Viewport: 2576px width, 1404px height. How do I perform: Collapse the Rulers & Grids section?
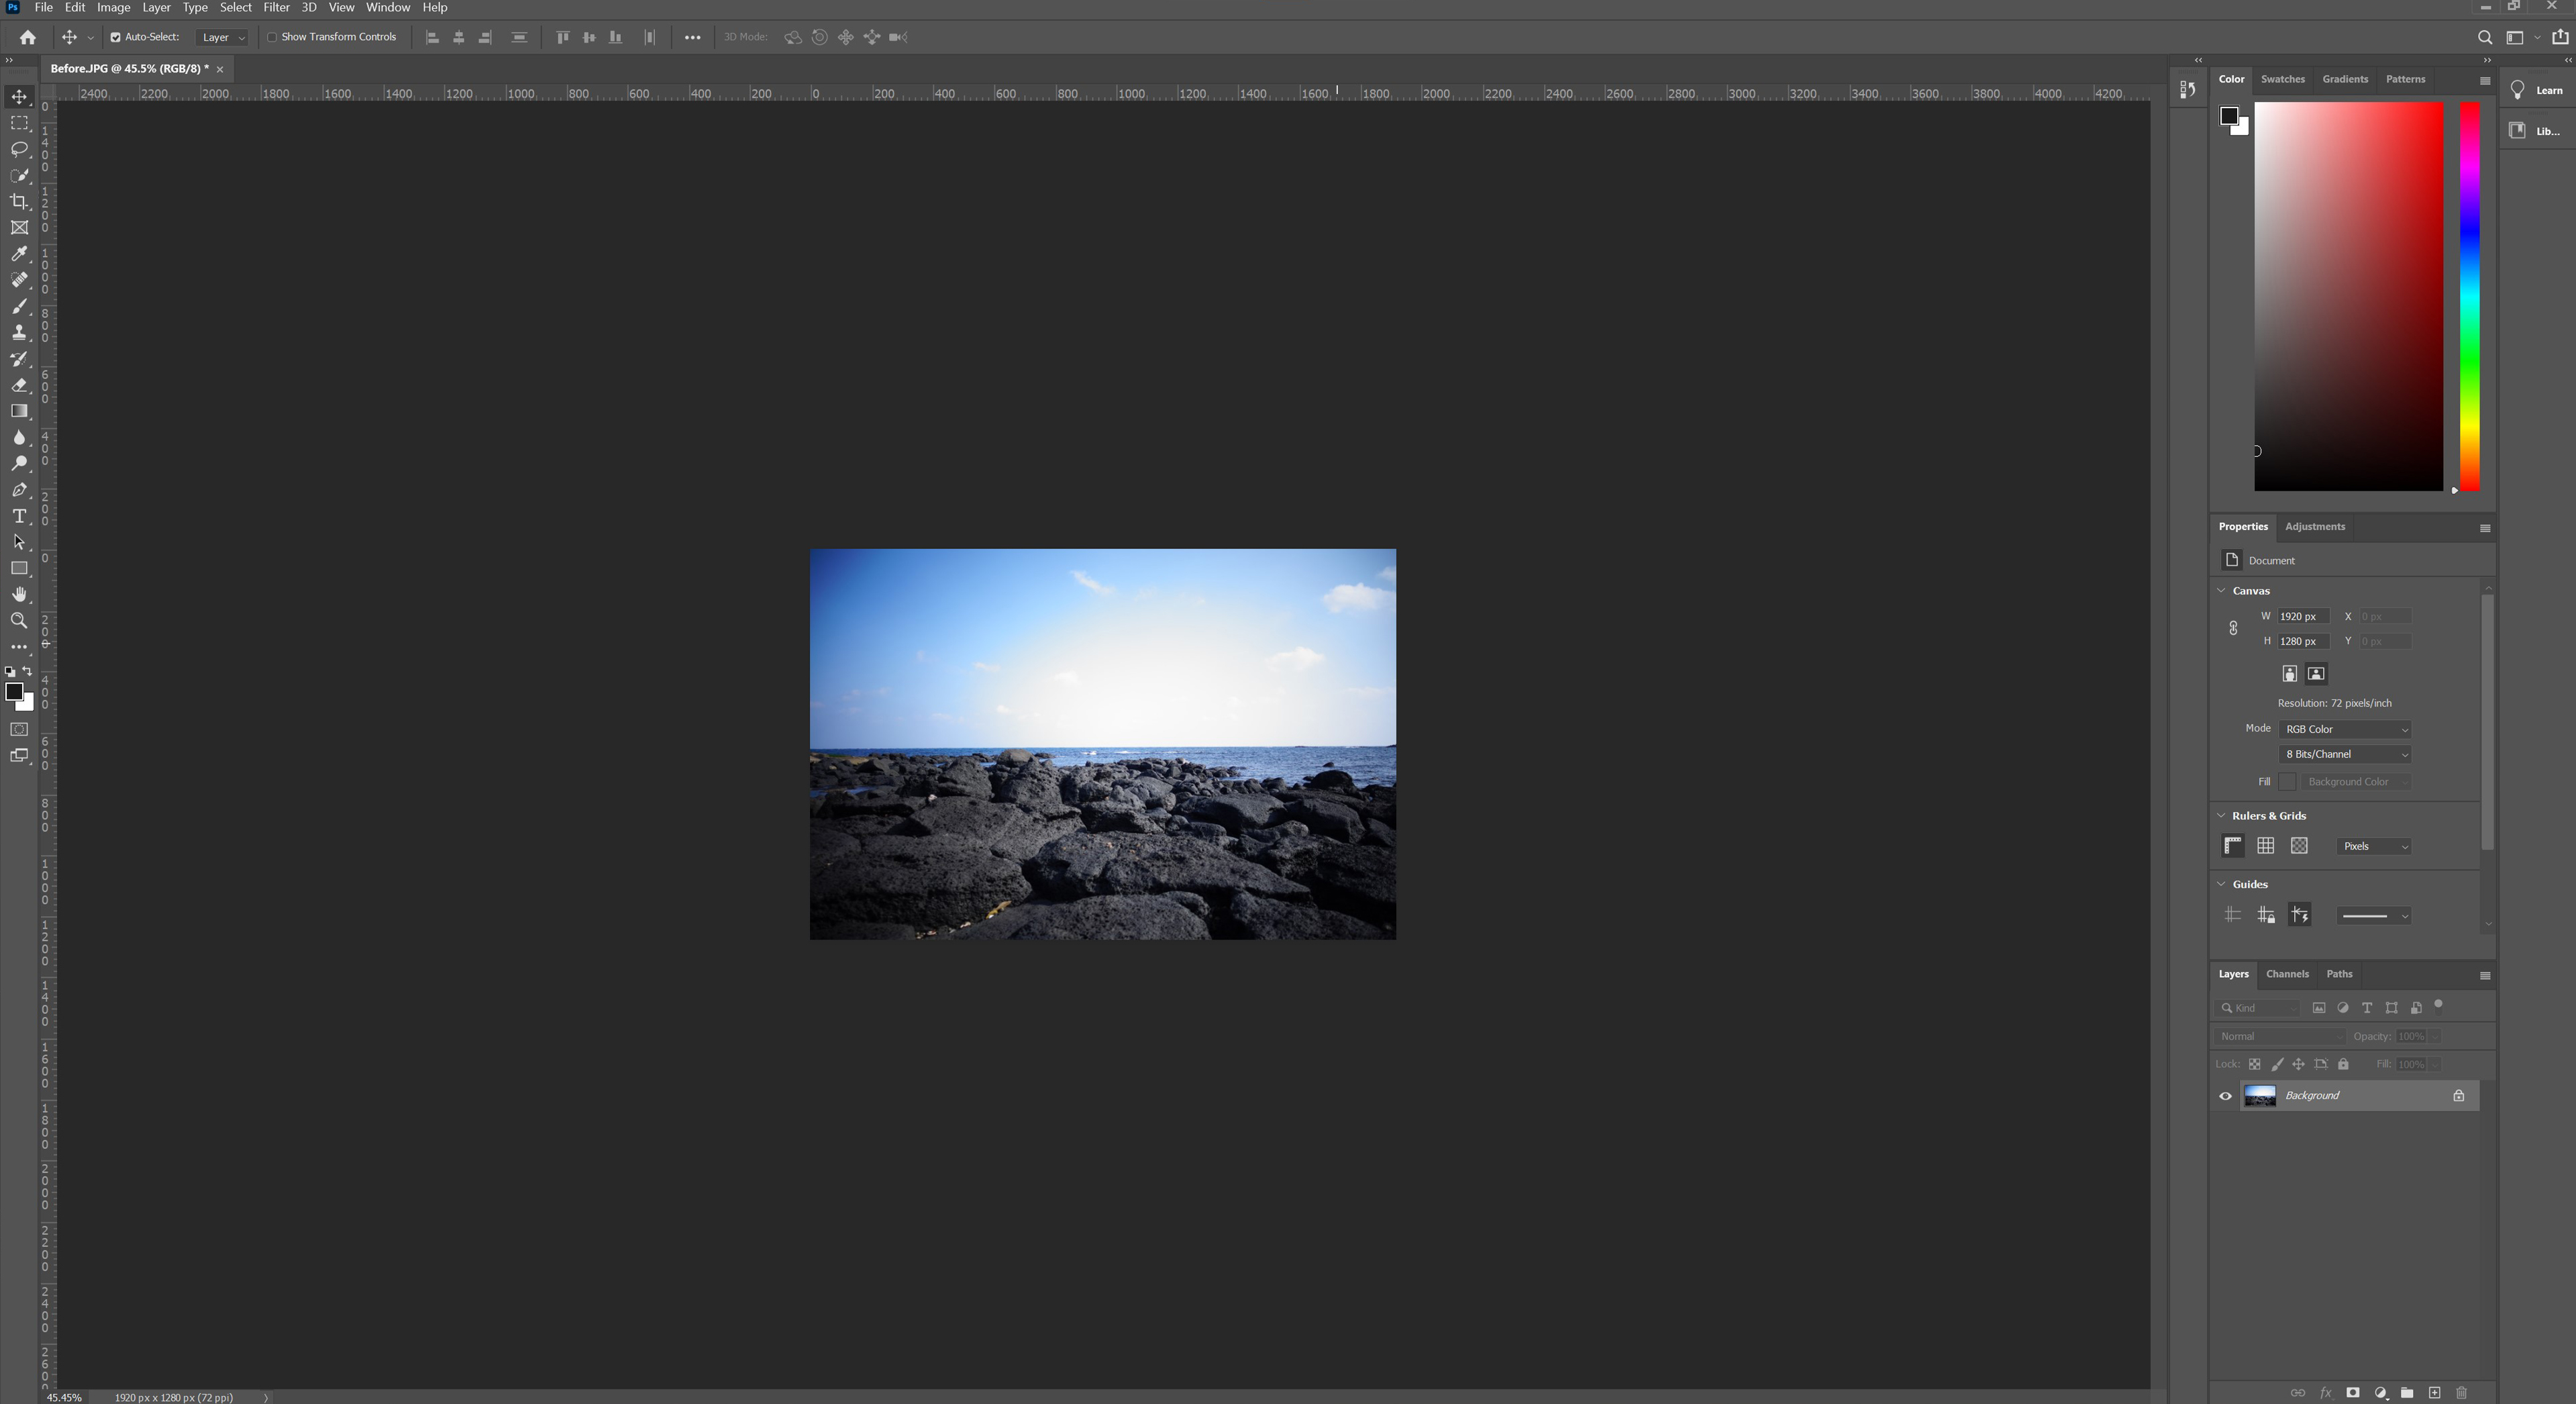pyautogui.click(x=2221, y=815)
